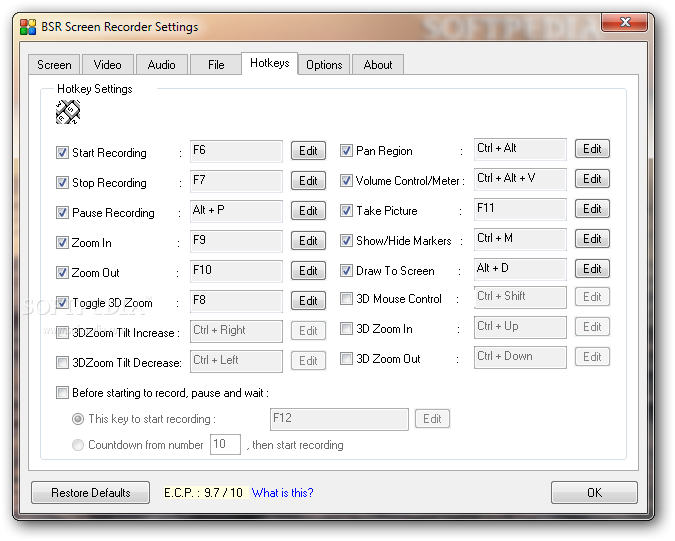Enable the 3D Mouse Control checkbox

[346, 299]
